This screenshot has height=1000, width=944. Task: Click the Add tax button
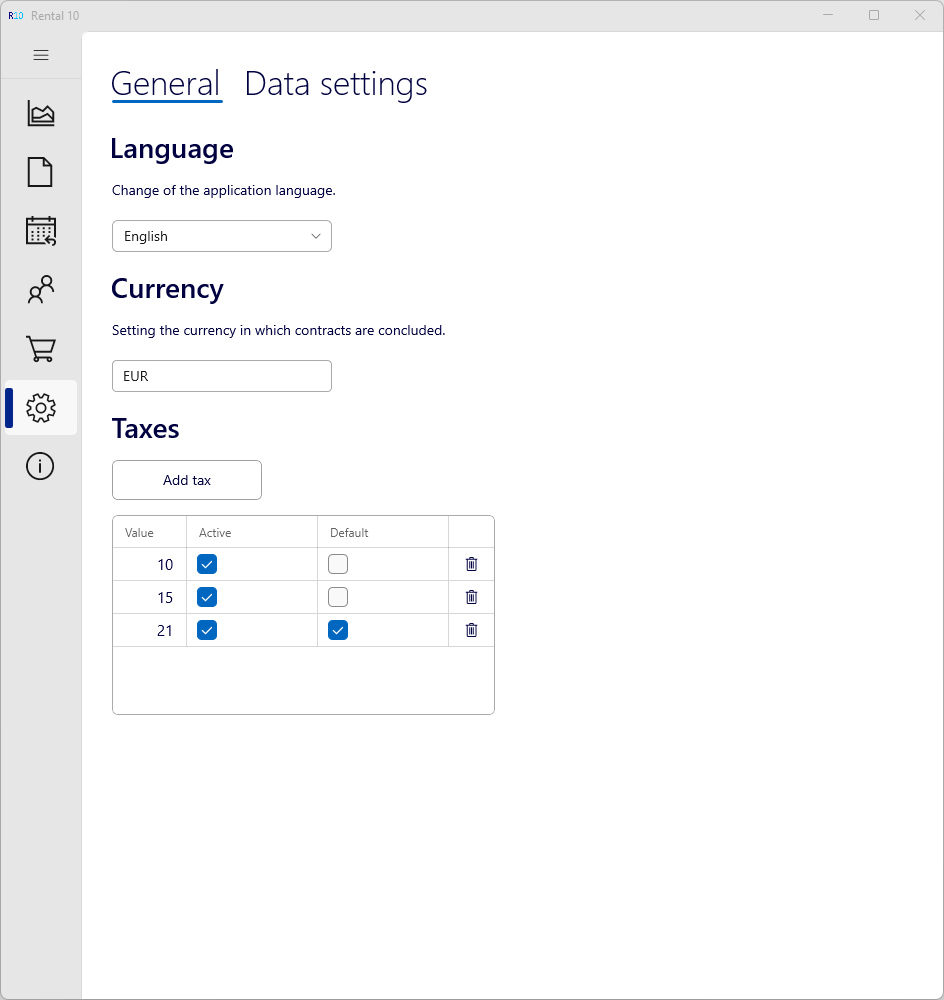coord(187,480)
